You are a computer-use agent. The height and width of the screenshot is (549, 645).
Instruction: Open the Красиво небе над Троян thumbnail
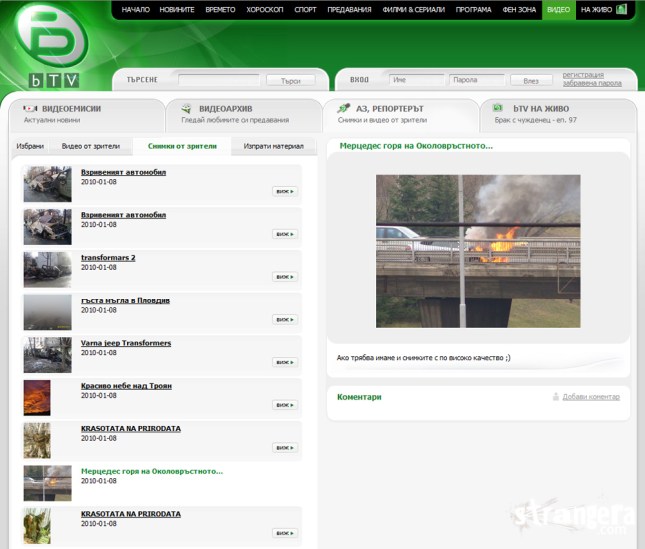coord(37,397)
